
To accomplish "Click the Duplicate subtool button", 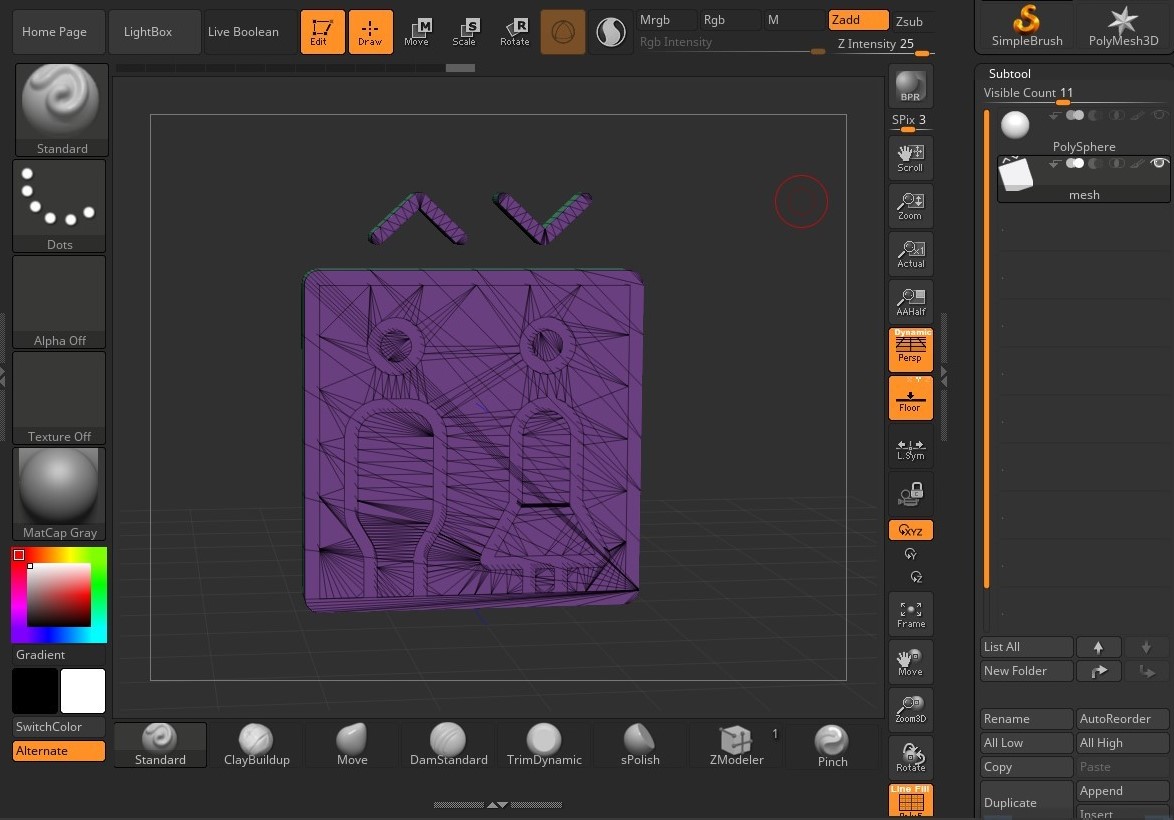I will pos(1027,802).
